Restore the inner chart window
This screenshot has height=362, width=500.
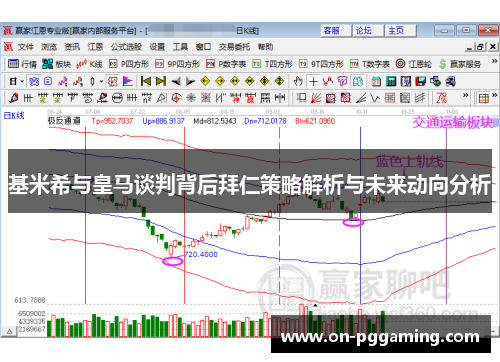(480, 47)
